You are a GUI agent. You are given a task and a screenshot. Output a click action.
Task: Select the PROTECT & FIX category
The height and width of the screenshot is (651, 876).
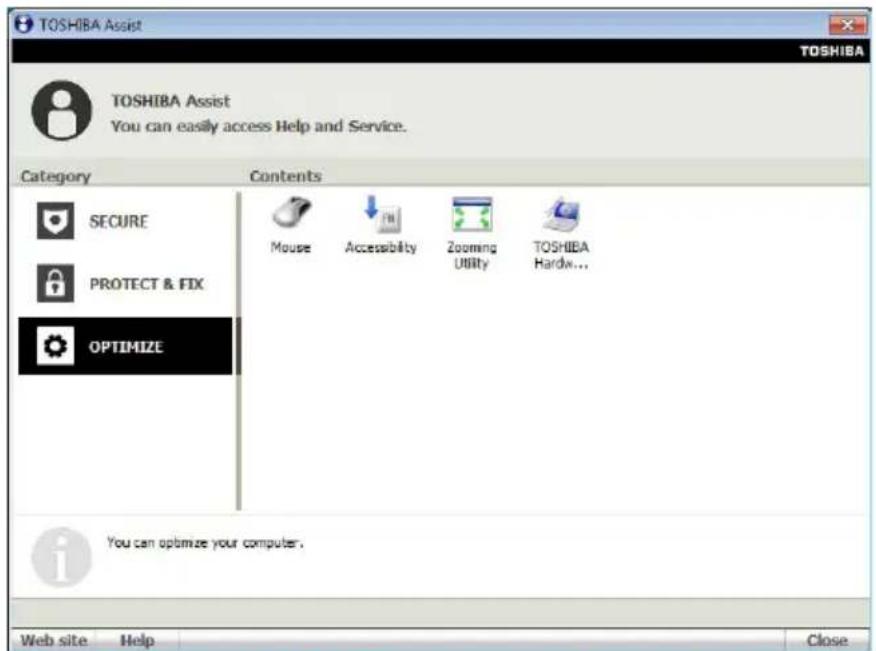coord(125,284)
